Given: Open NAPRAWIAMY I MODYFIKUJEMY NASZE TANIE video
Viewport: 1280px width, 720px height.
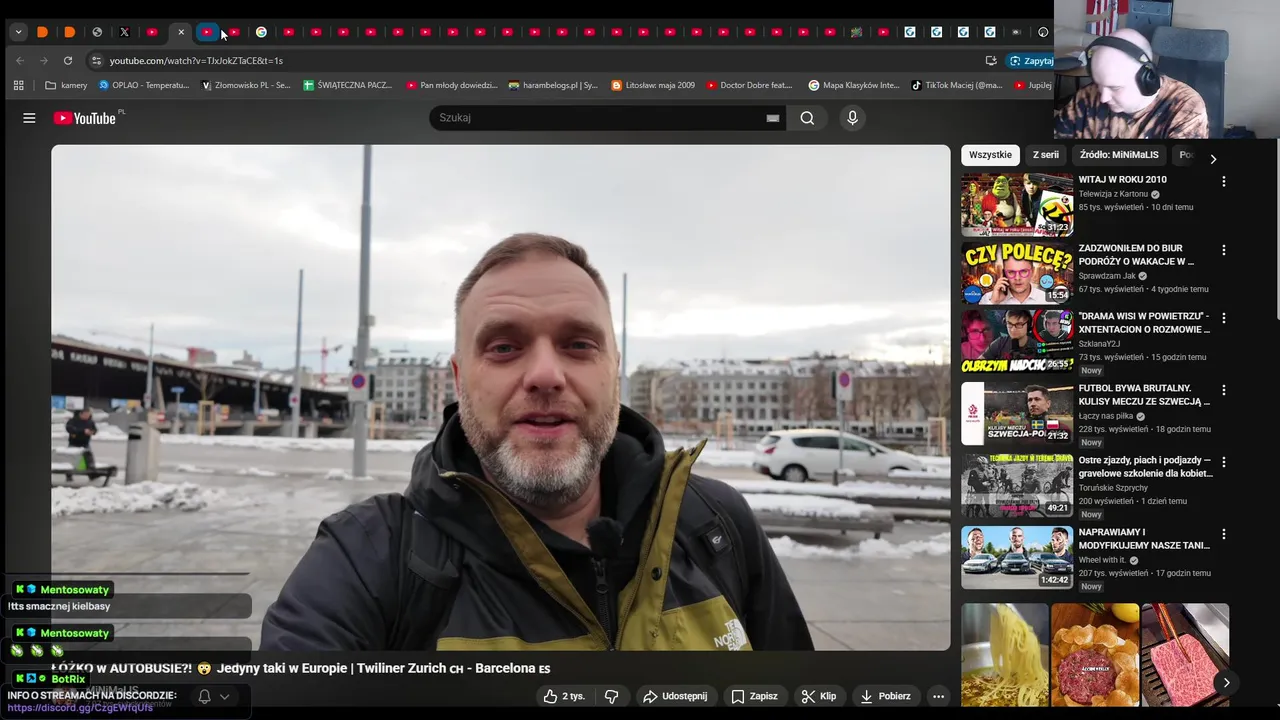Looking at the screenshot, I should 1017,557.
